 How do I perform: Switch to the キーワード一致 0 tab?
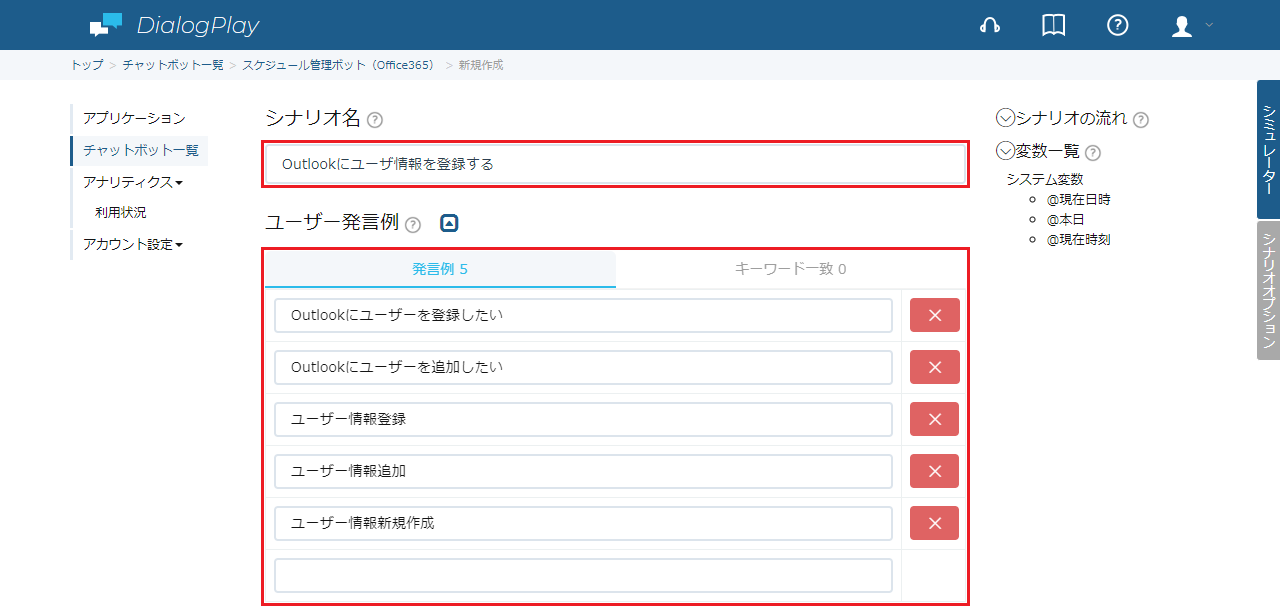pos(790,269)
